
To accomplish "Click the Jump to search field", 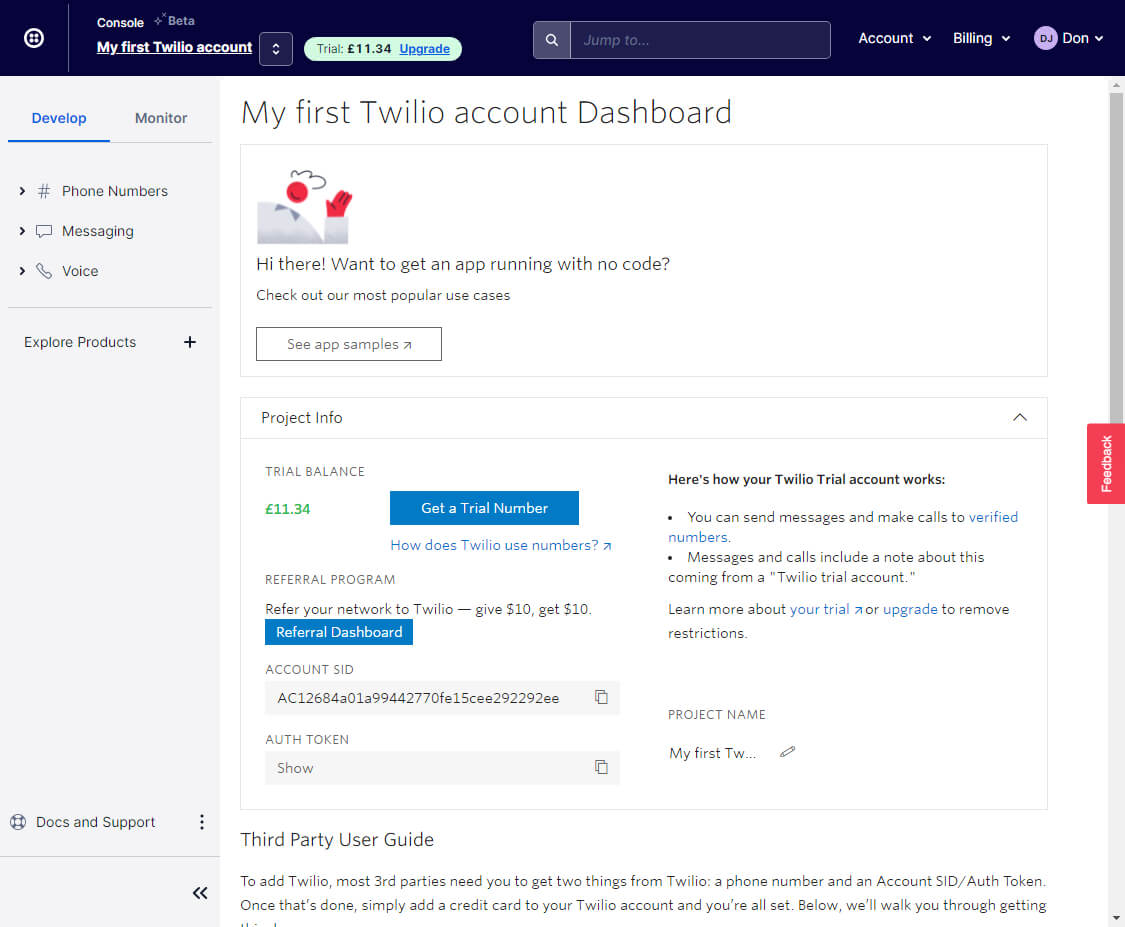I will pos(700,40).
